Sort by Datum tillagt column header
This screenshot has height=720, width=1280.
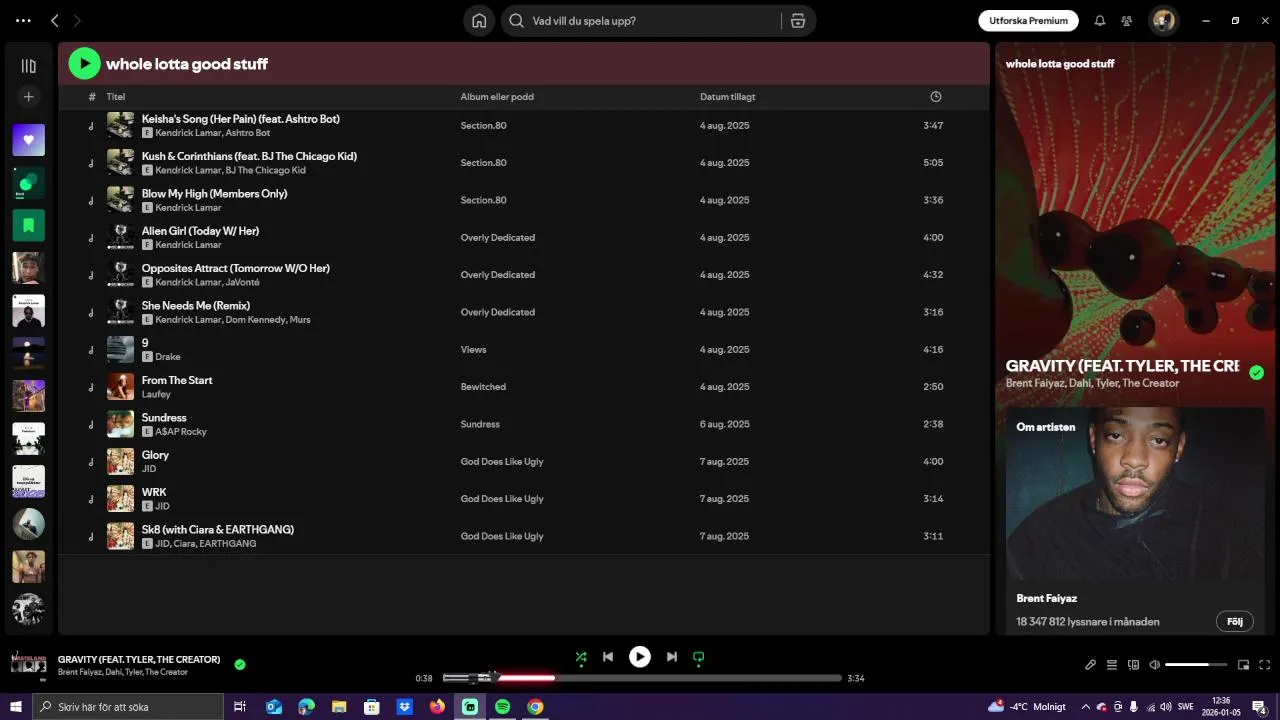coord(728,97)
